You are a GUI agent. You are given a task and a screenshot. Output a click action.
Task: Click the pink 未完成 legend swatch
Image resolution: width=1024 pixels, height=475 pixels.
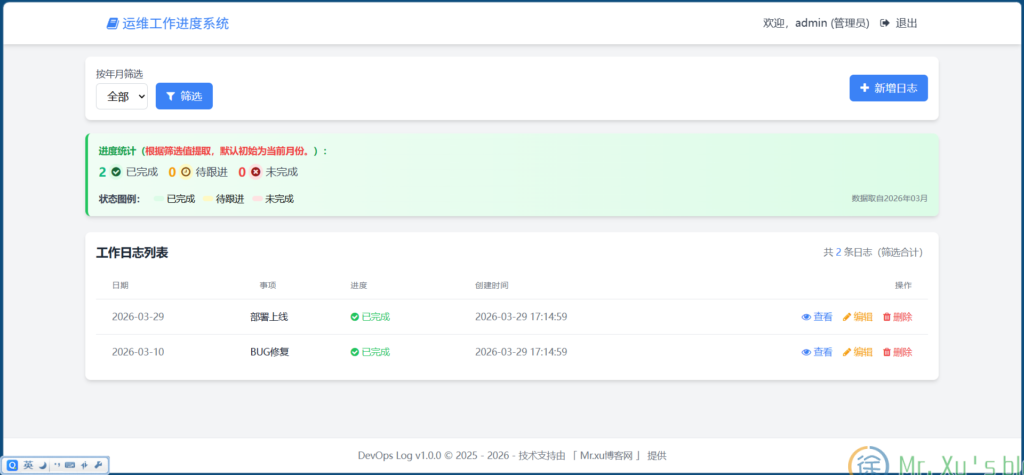pyautogui.click(x=257, y=199)
